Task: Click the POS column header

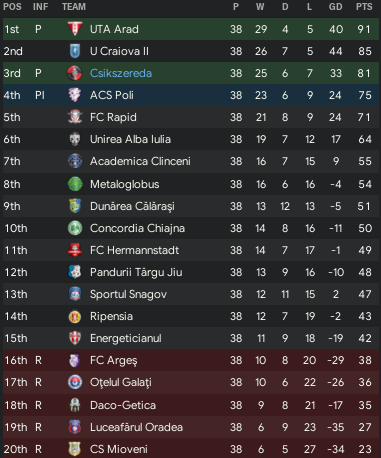Action: (12, 7)
